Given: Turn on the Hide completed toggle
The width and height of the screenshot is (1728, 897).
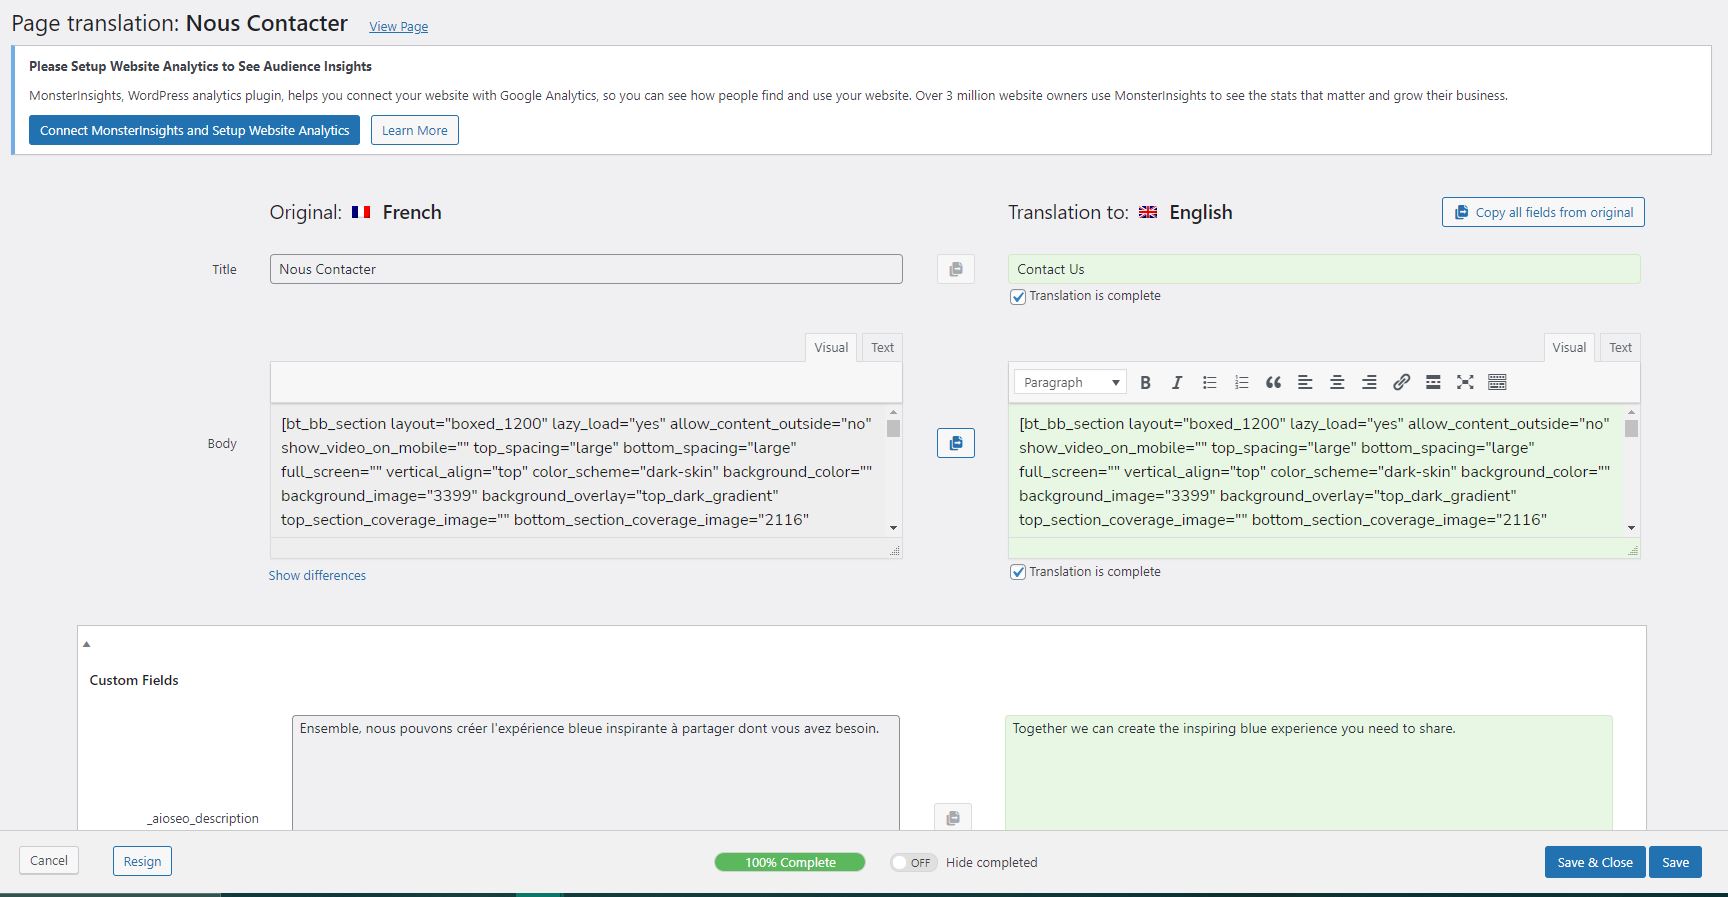Looking at the screenshot, I should coord(913,862).
